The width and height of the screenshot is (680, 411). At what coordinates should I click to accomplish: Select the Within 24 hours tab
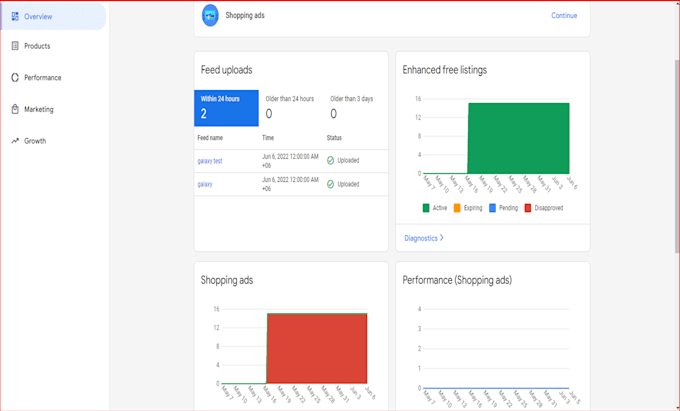[226, 108]
